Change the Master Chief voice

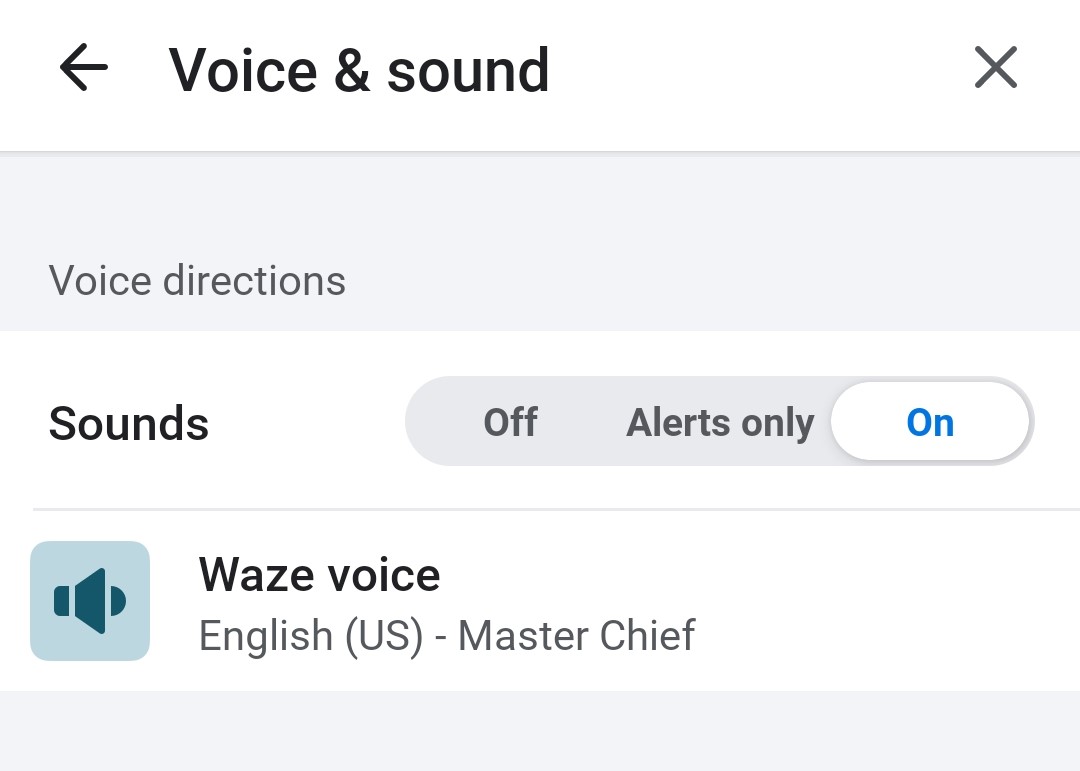(540, 601)
